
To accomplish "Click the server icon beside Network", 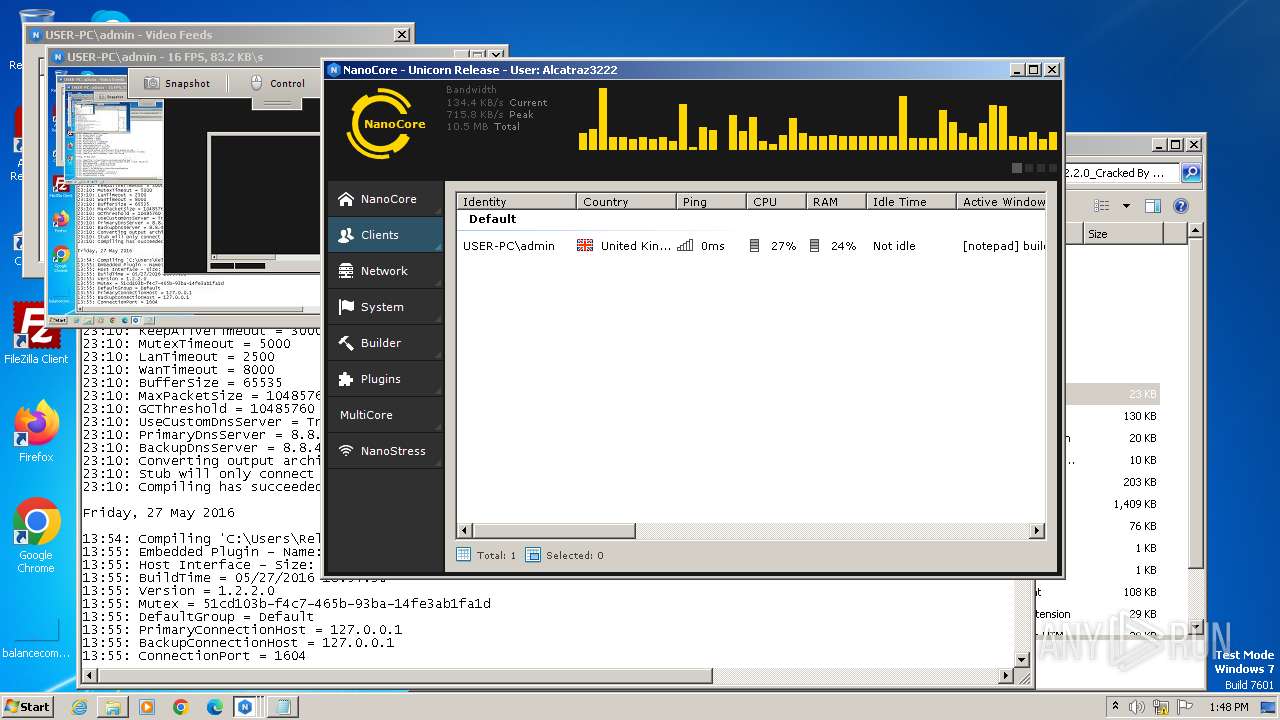I will coord(346,271).
